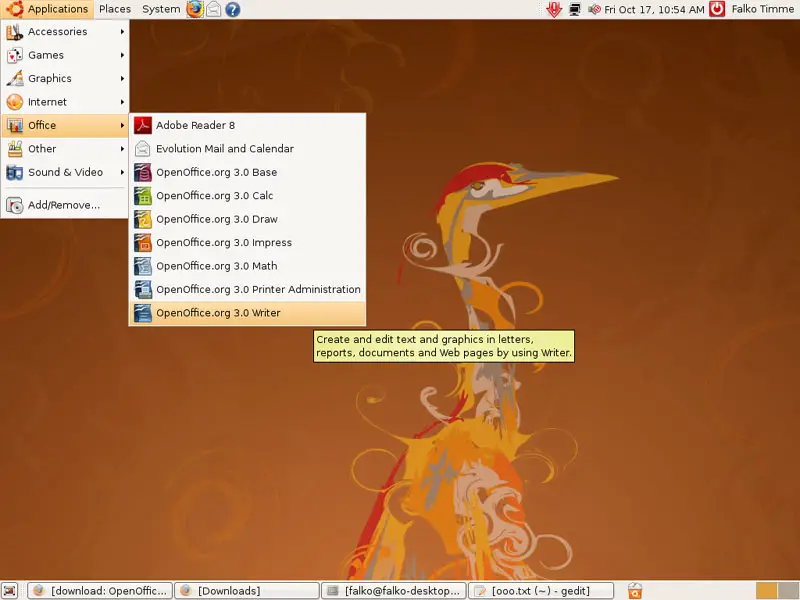Launch OpenOffice.org 3.0 Writer

247,313
